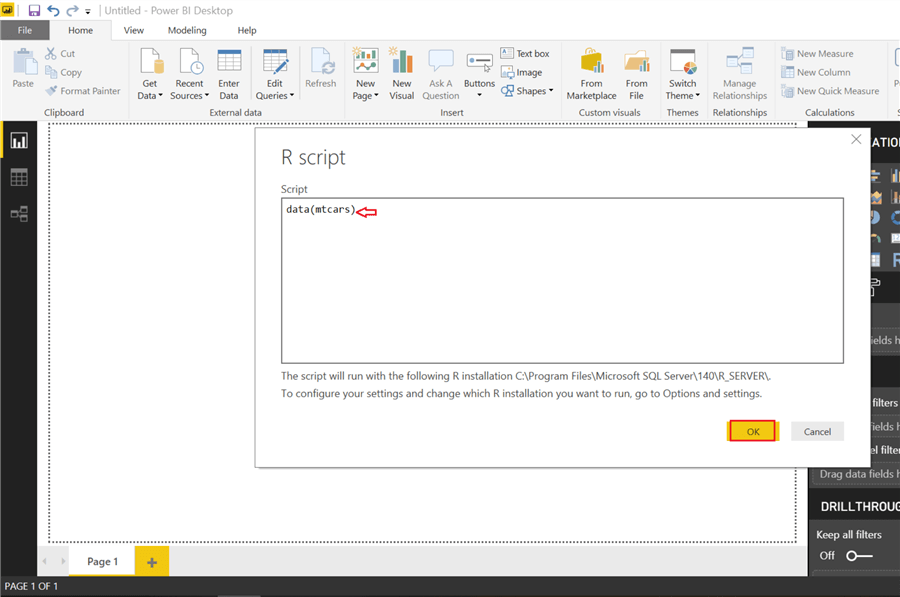Toggle the Keep all filters switch
900x597 pixels.
tap(859, 556)
